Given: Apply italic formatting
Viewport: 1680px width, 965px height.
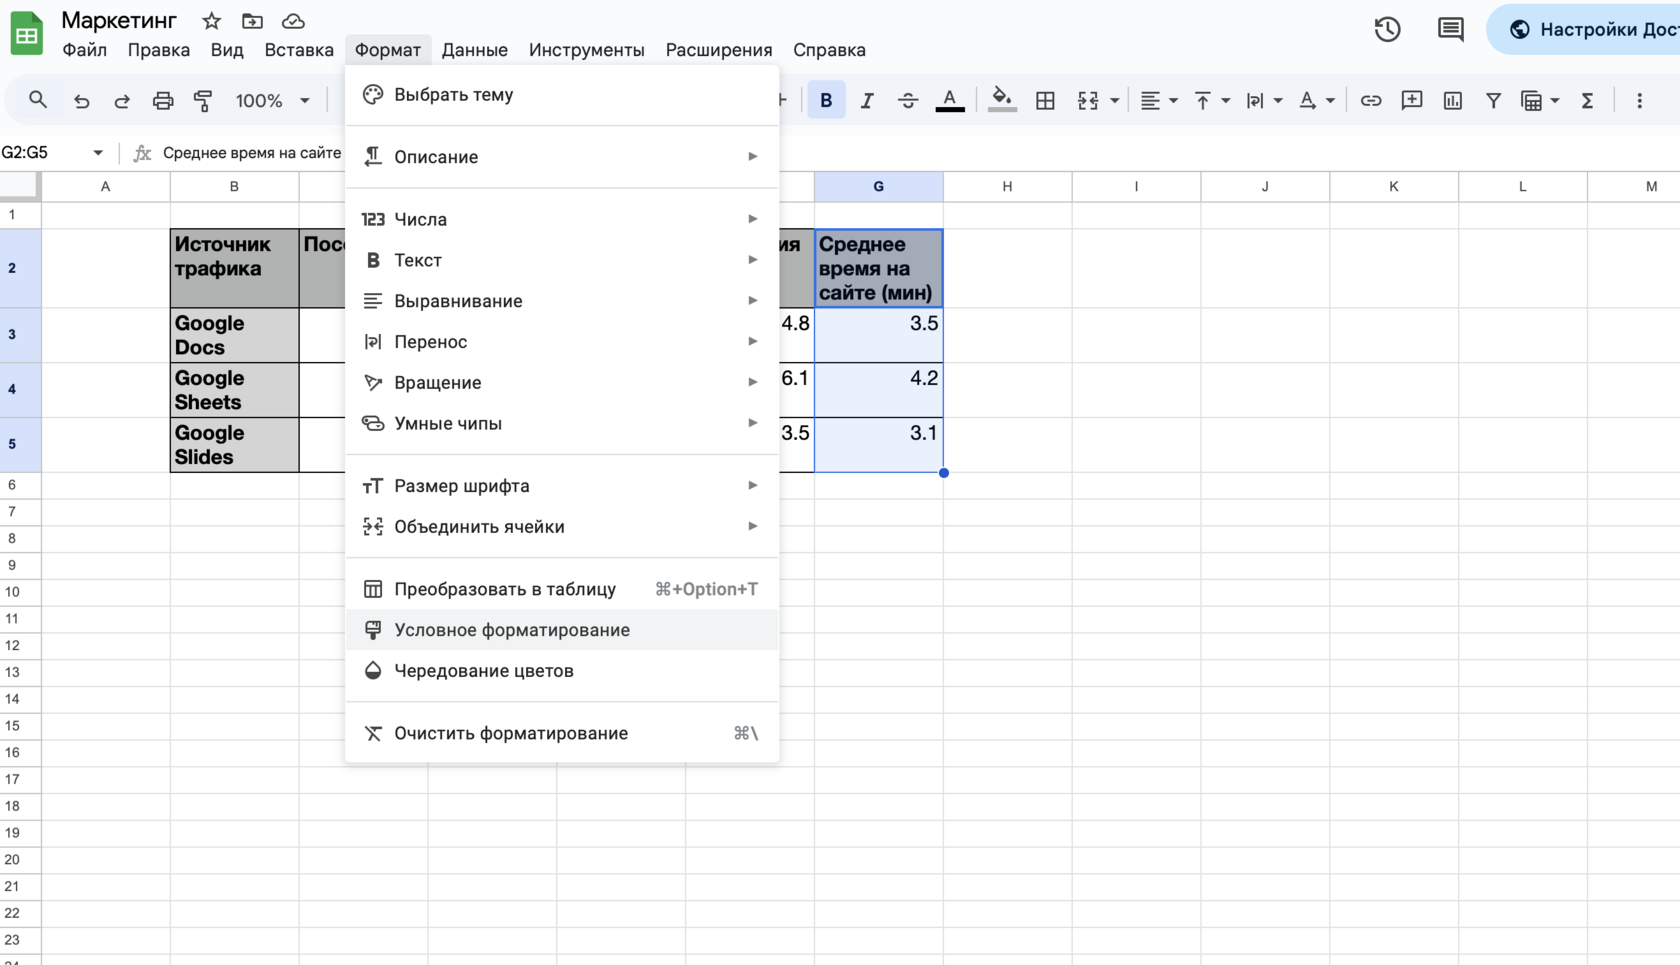Looking at the screenshot, I should click(867, 100).
